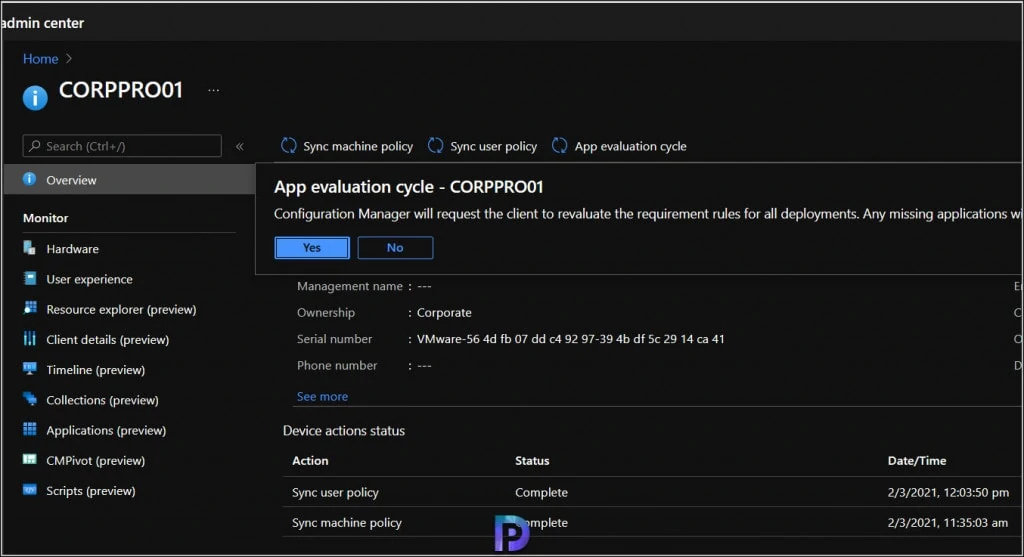Click the Status column header
The height and width of the screenshot is (557, 1024).
tap(532, 460)
